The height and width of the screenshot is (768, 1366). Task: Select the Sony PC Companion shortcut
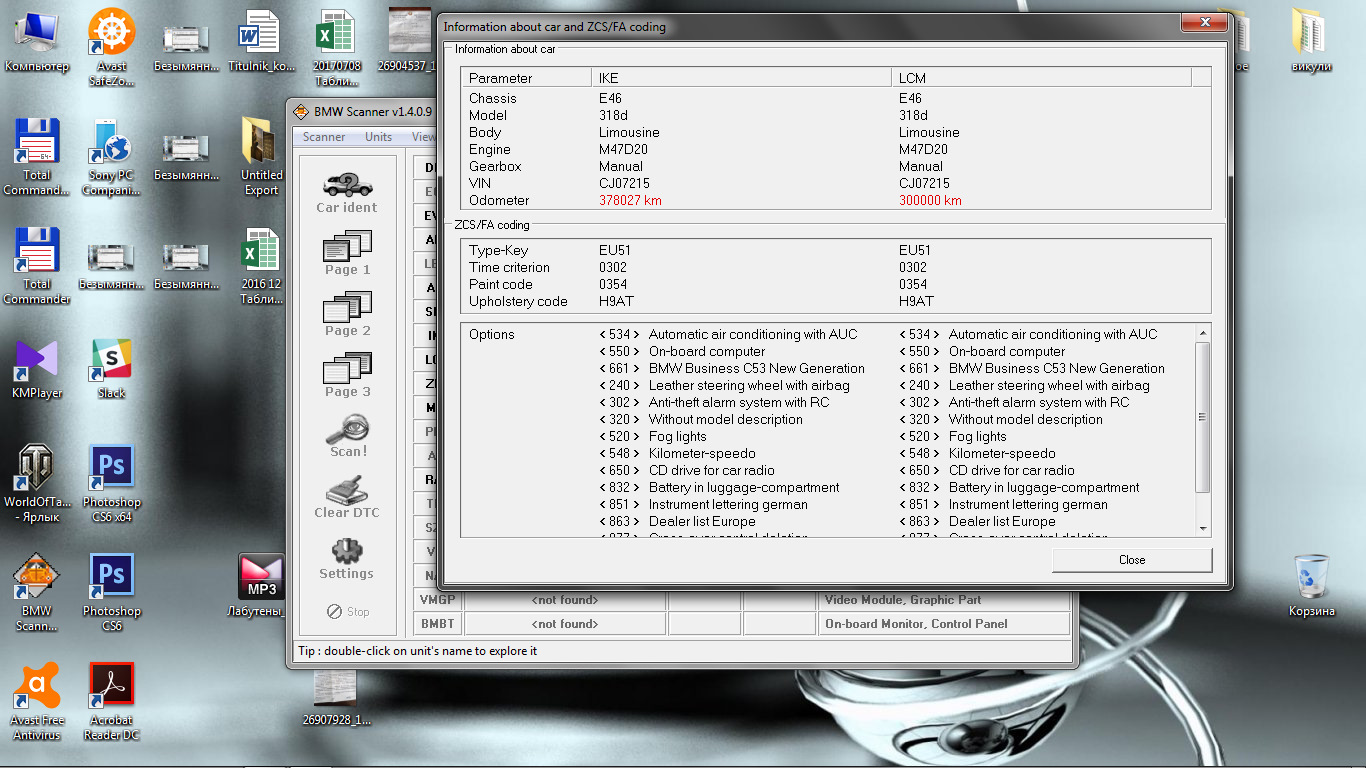point(112,157)
